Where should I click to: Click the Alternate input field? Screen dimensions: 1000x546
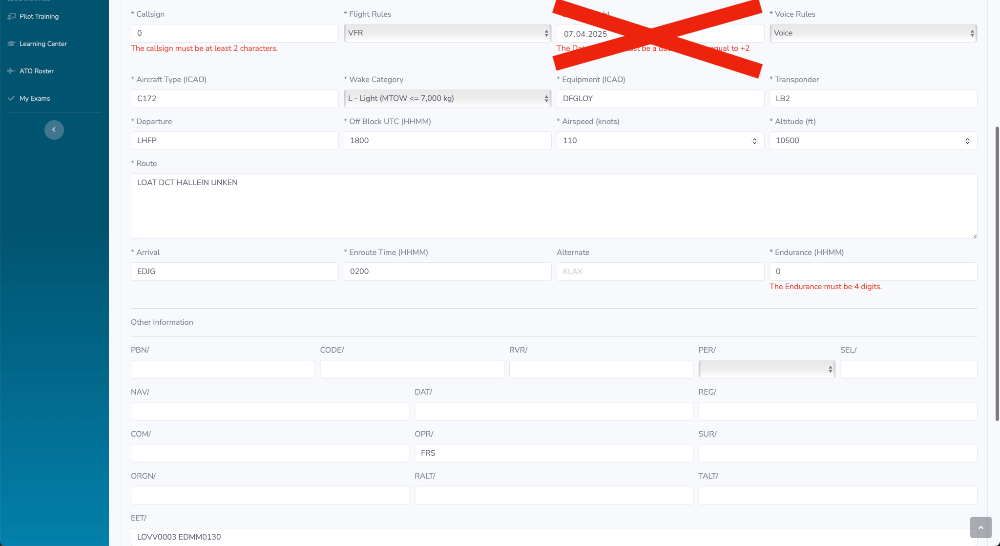(660, 271)
